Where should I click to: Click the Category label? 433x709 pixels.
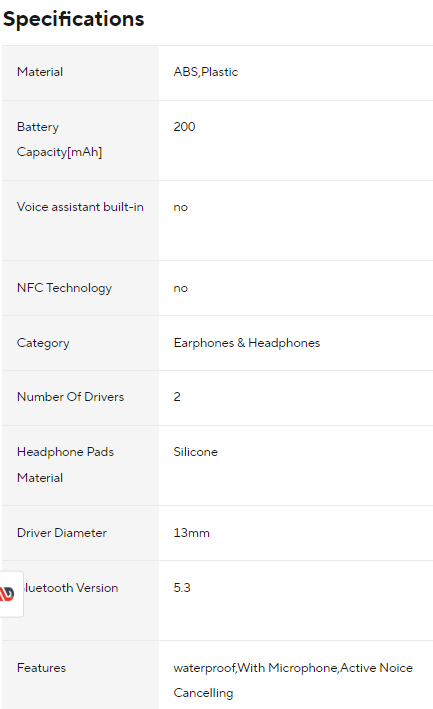click(x=43, y=343)
